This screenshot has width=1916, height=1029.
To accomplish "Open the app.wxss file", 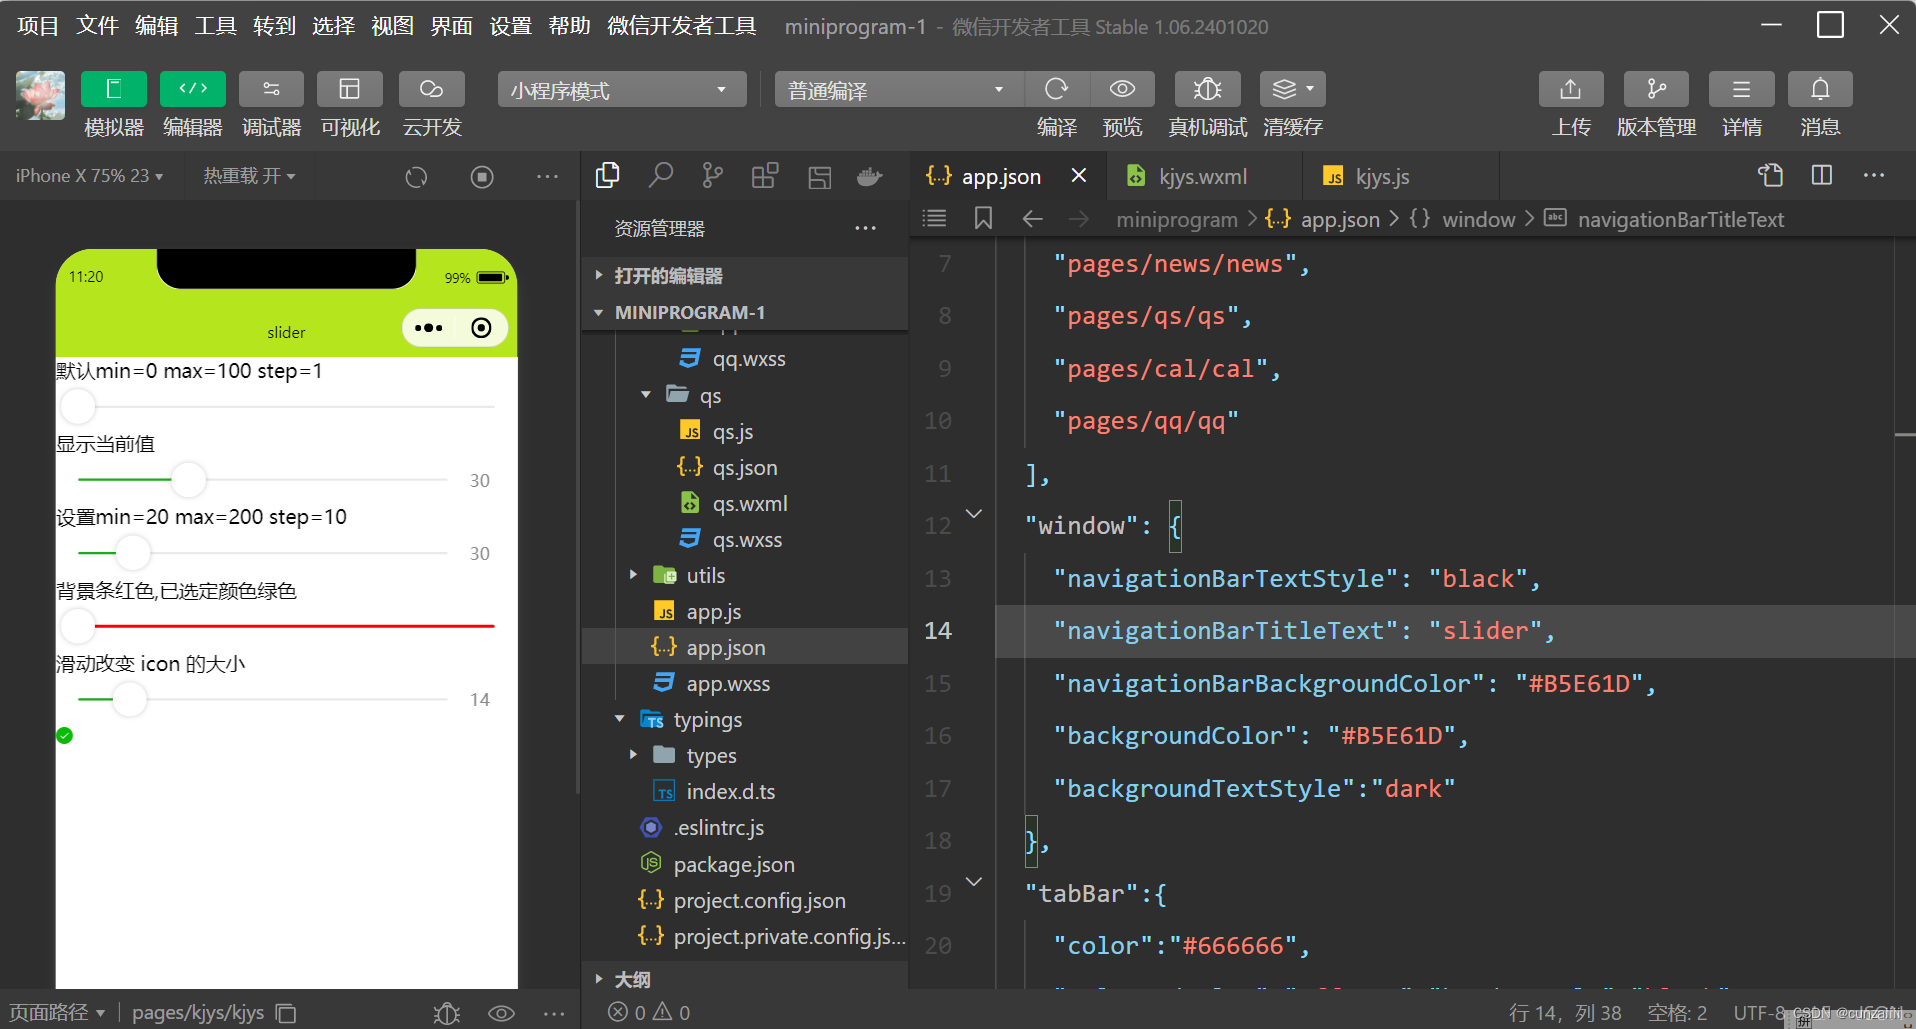I will [728, 684].
